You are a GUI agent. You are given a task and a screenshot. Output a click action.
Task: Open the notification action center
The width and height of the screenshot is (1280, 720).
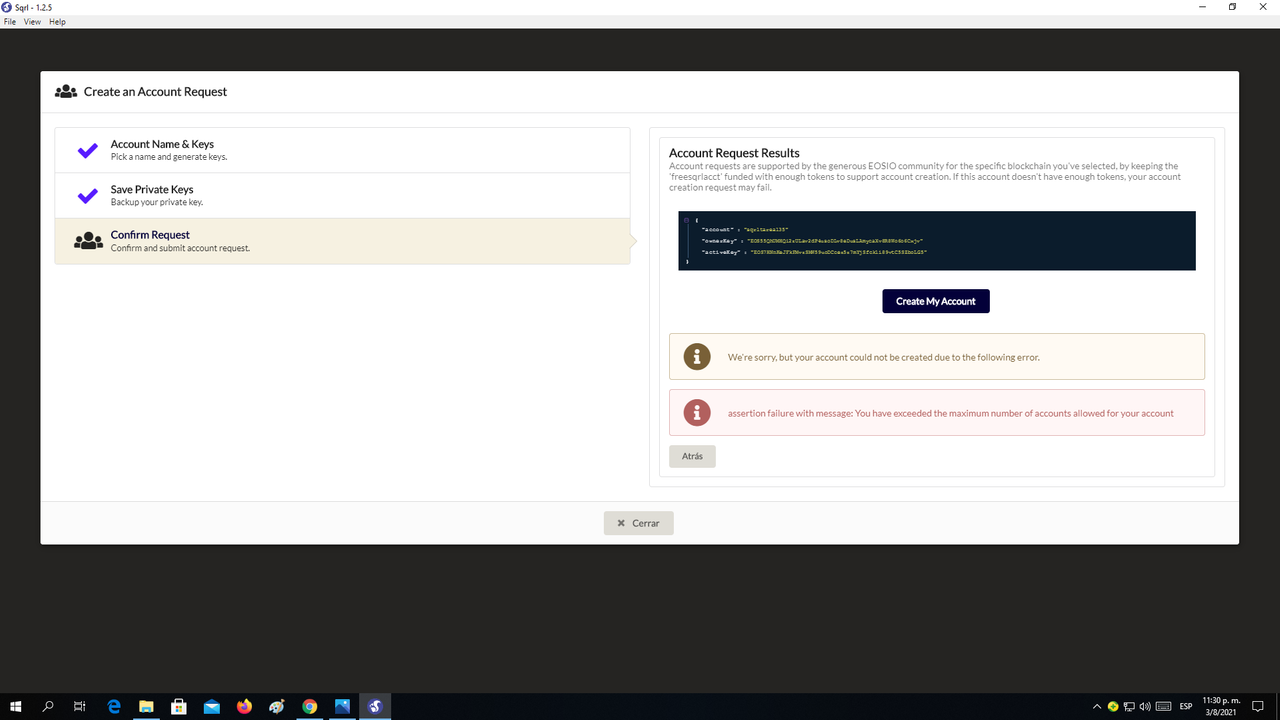[x=1258, y=707]
